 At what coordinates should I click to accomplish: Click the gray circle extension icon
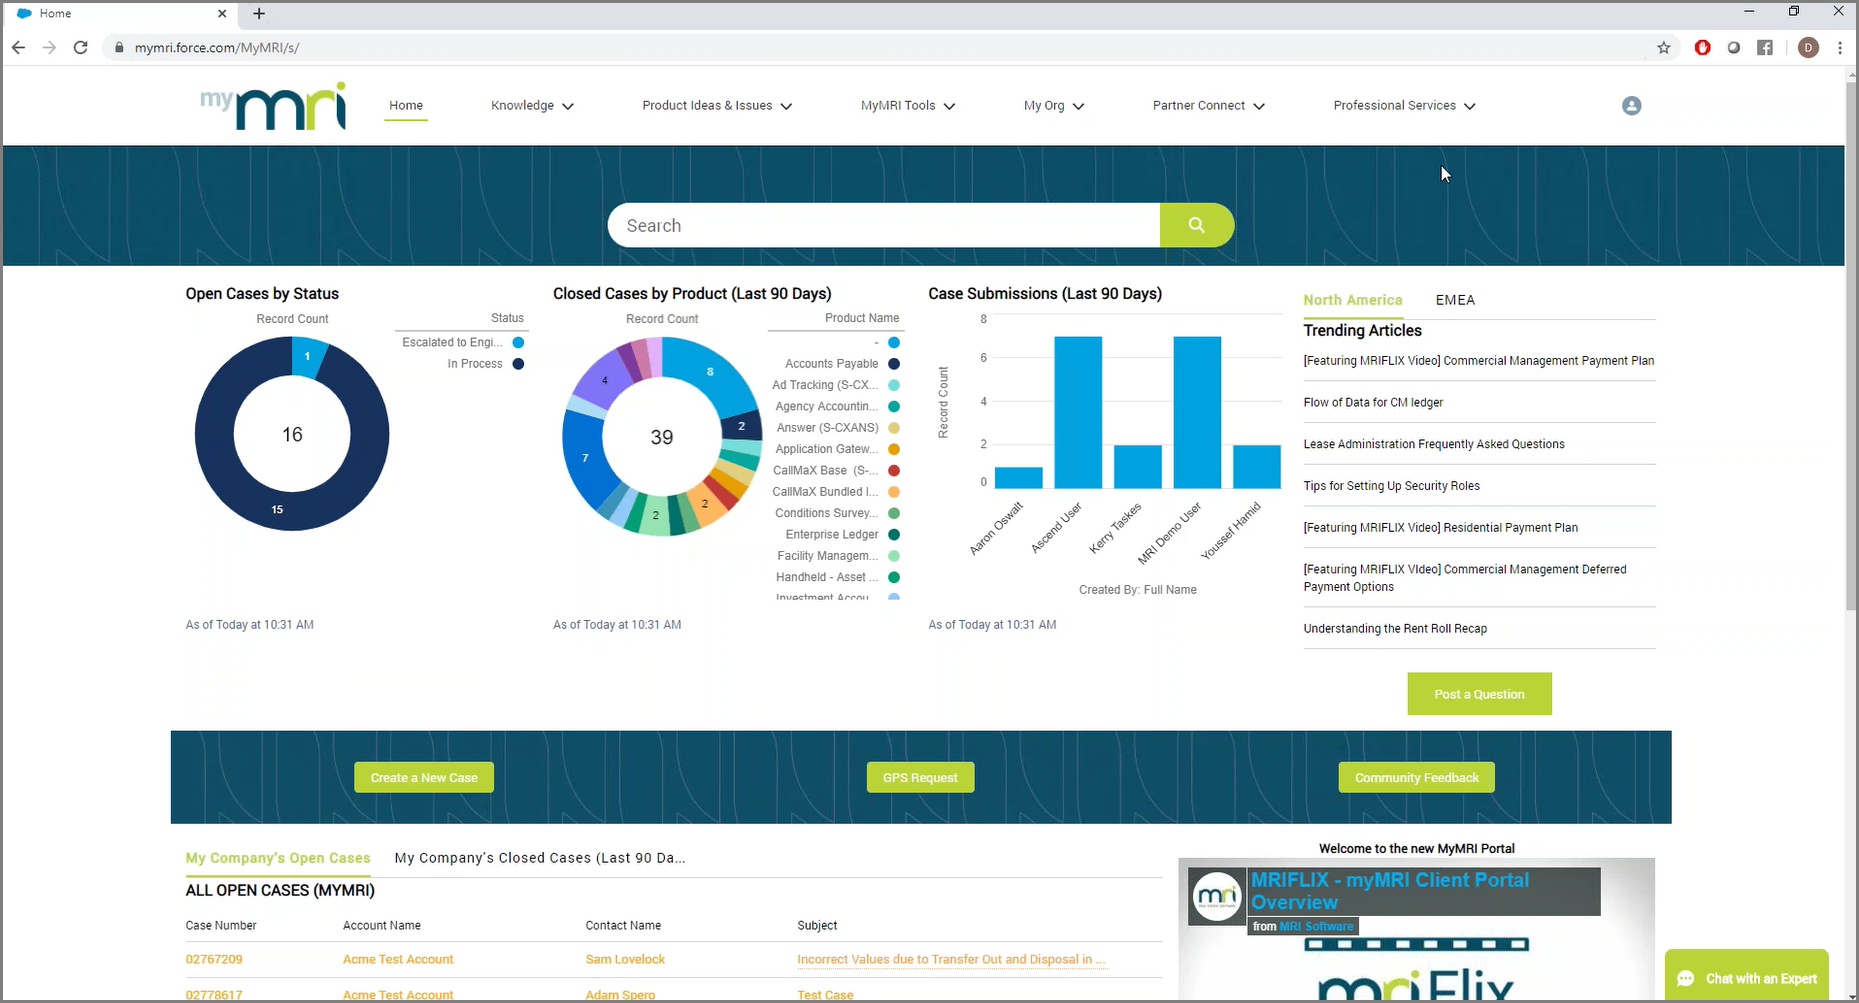pos(1733,47)
